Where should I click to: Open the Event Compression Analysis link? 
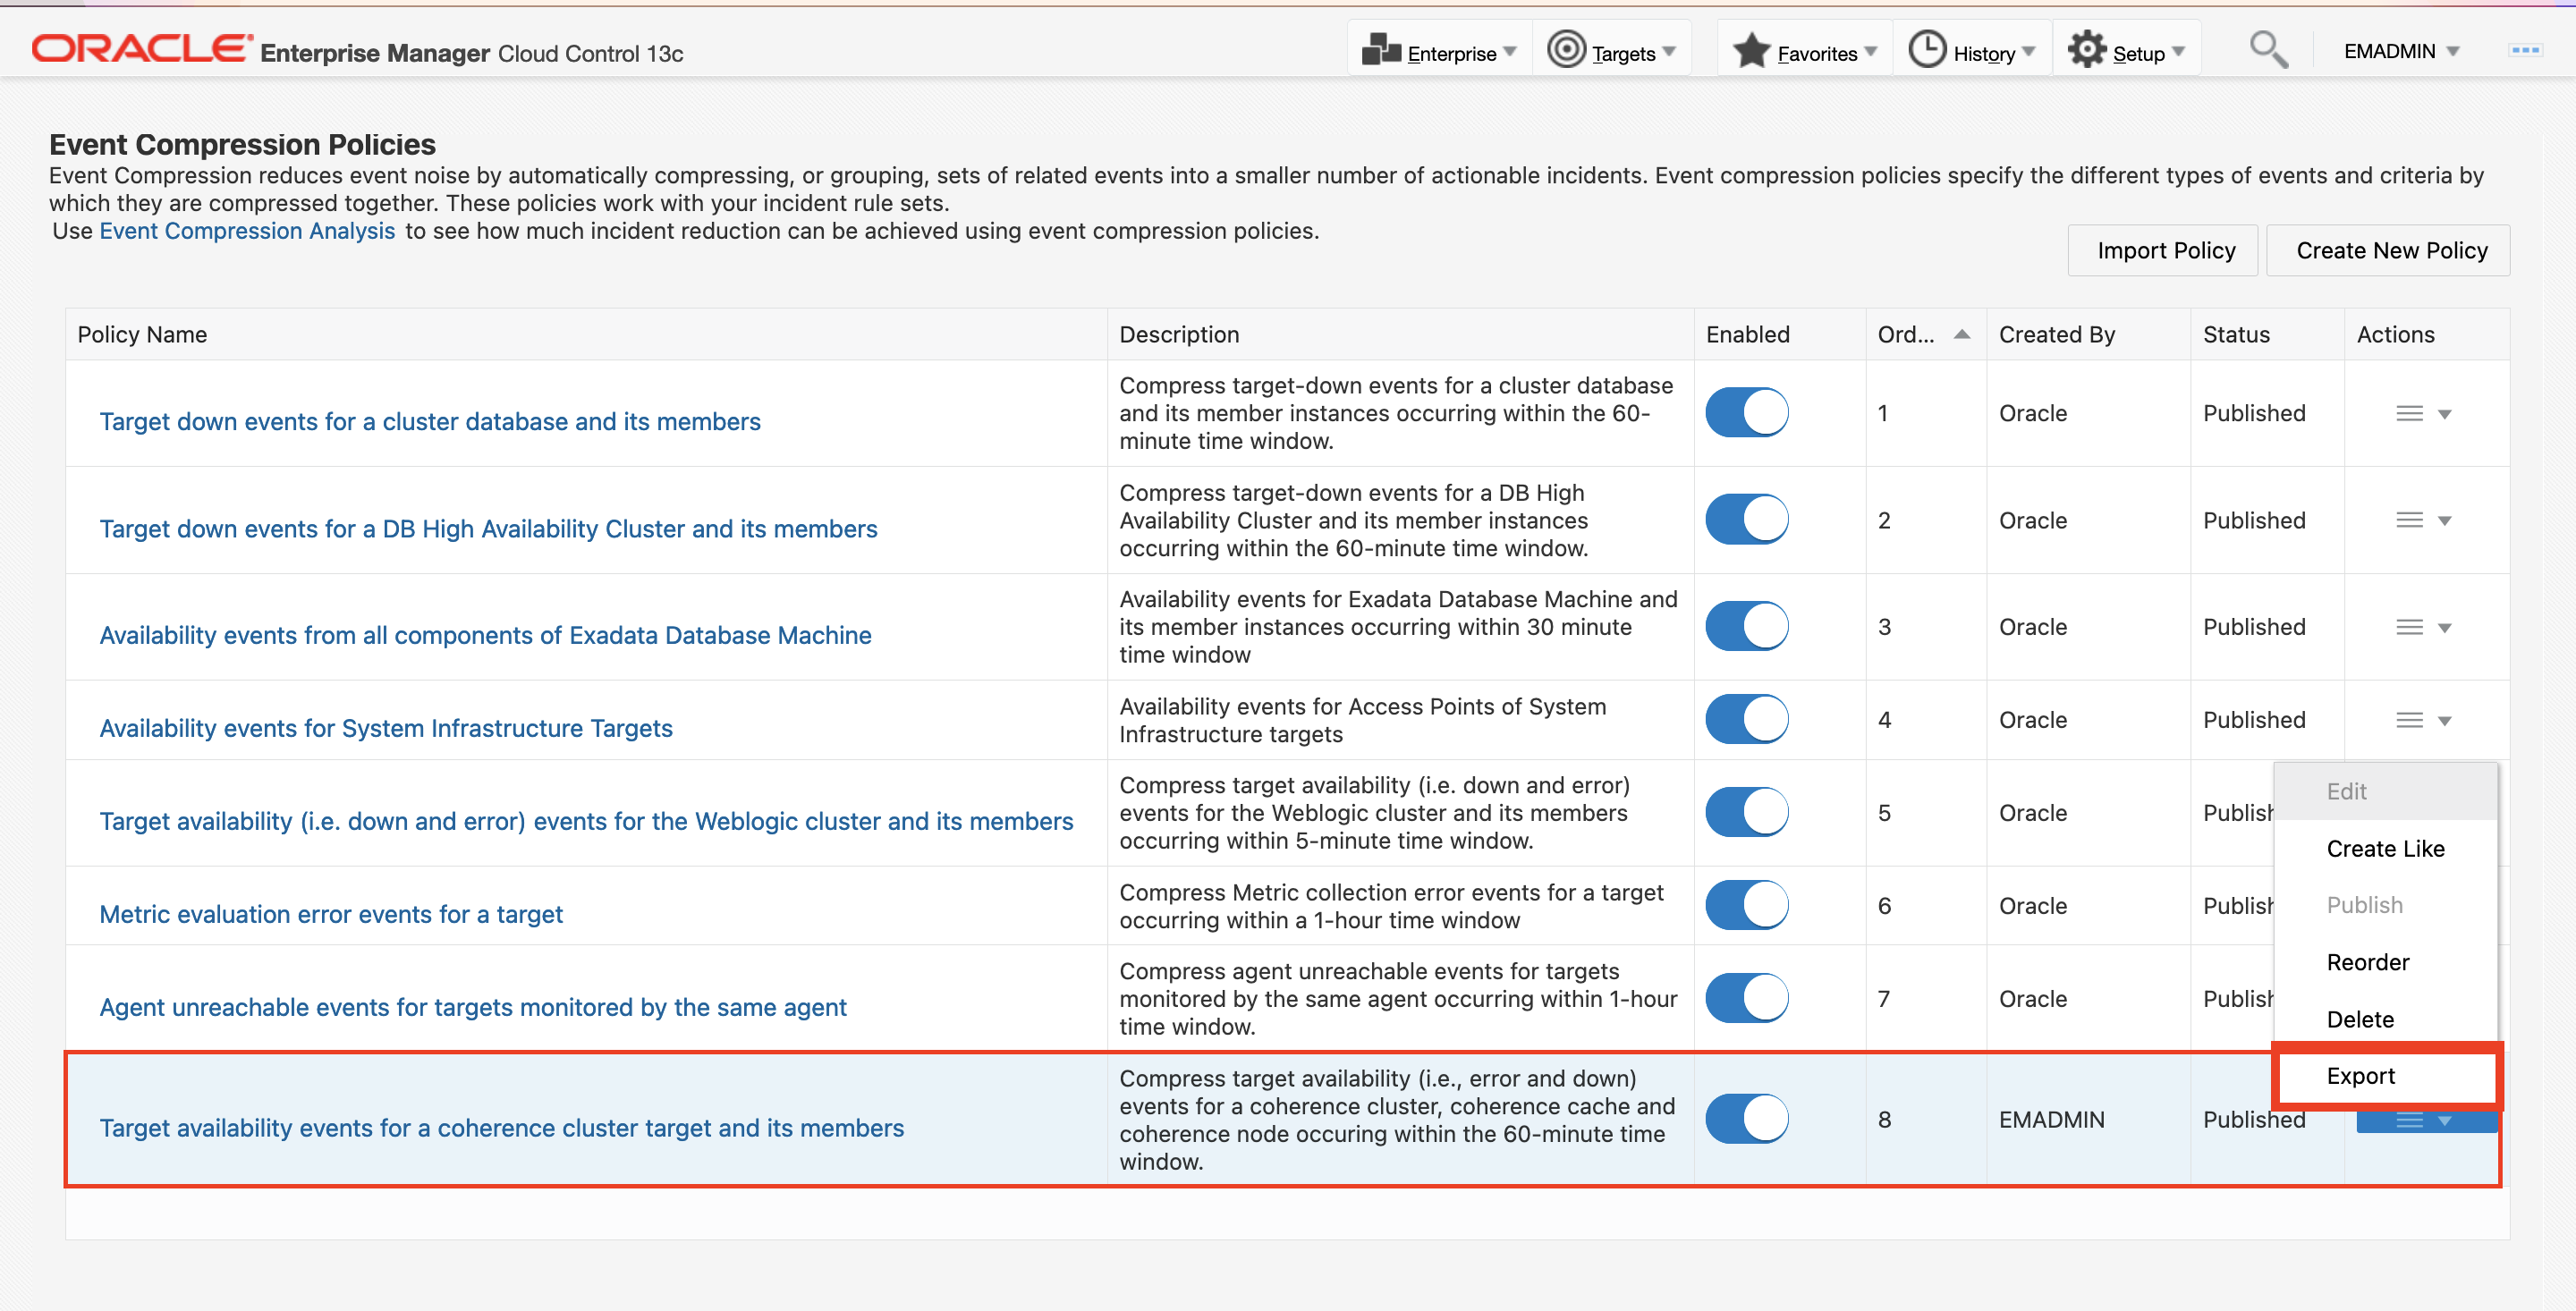[x=247, y=231]
